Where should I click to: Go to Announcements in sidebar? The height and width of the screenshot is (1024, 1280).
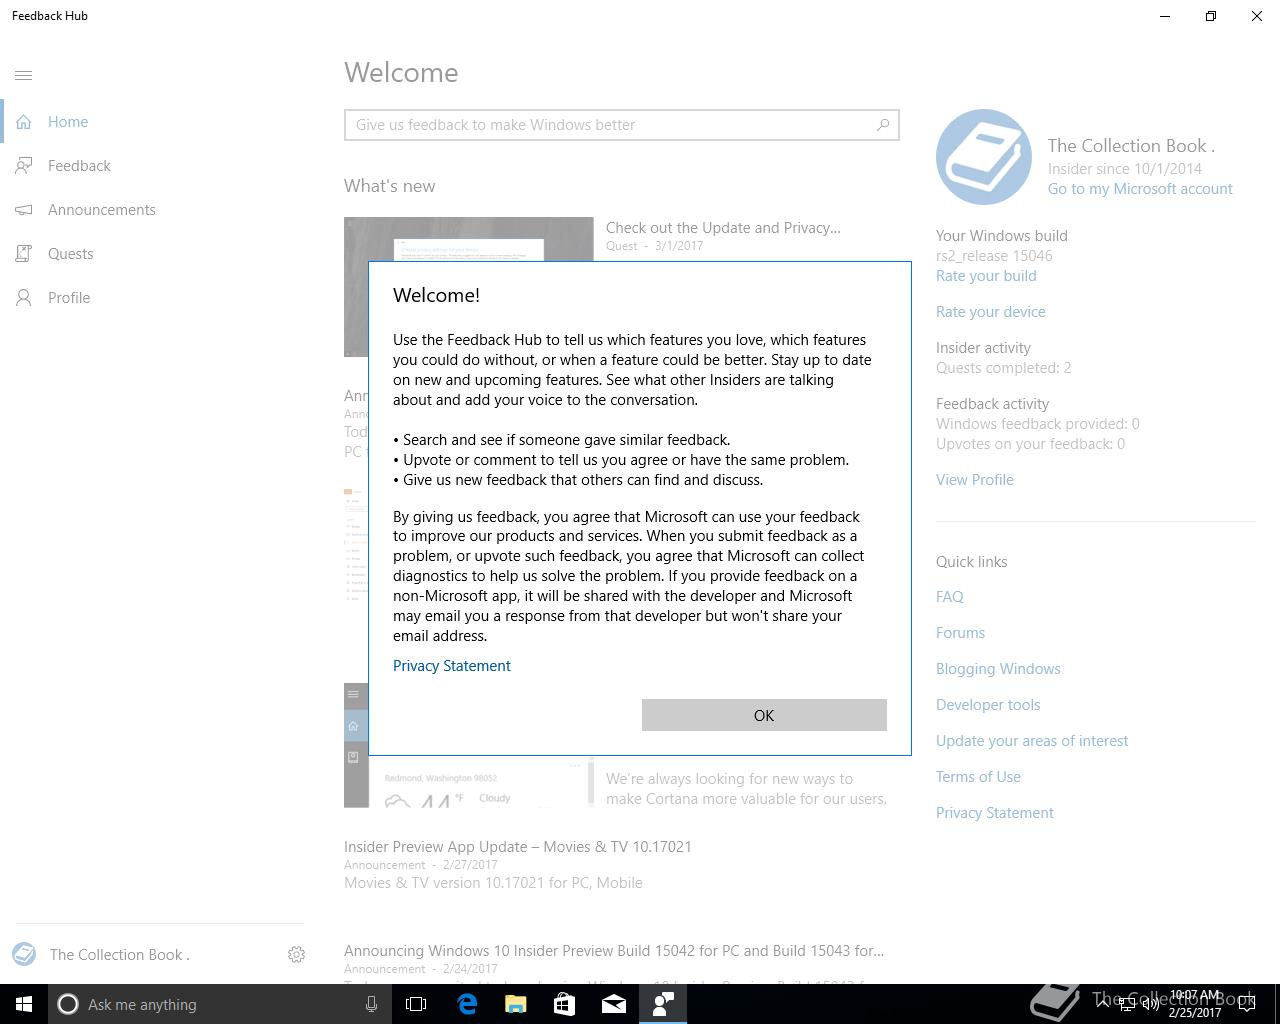pos(102,210)
